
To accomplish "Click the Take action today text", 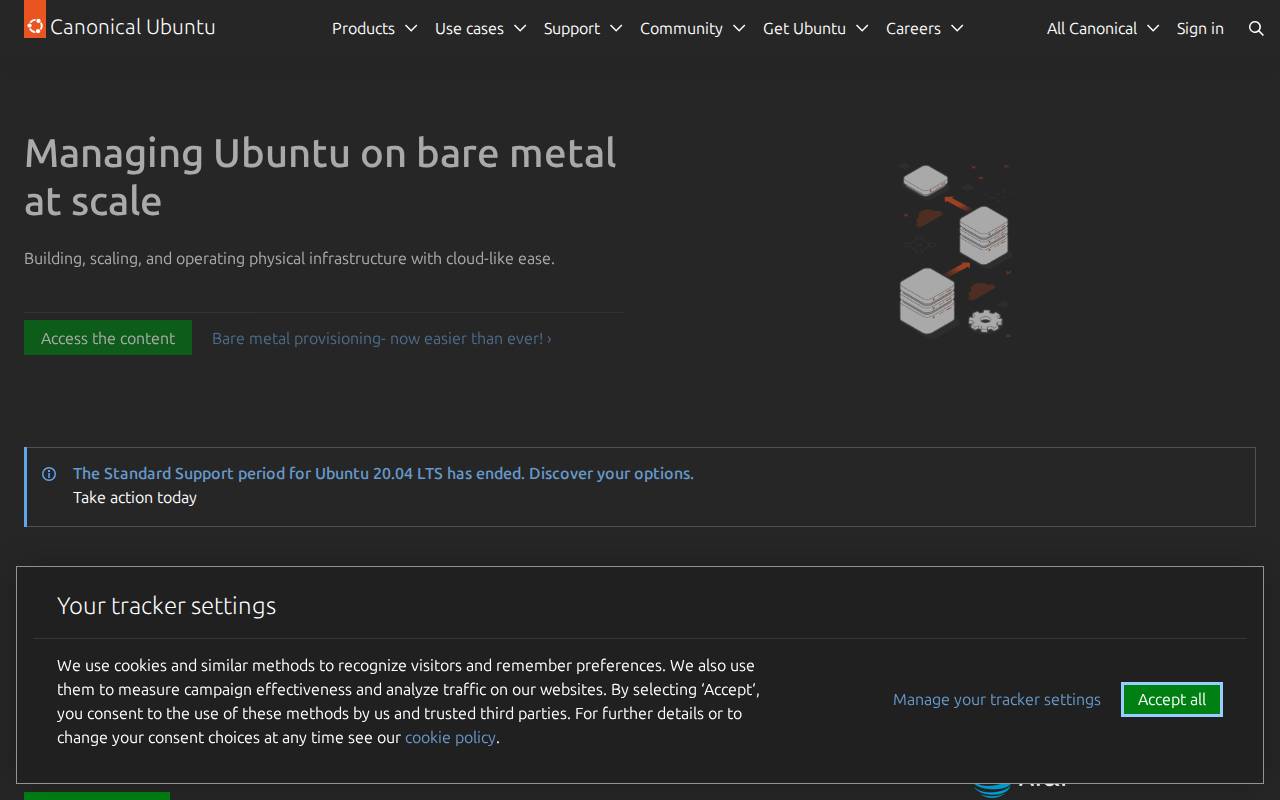I will tap(135, 497).
